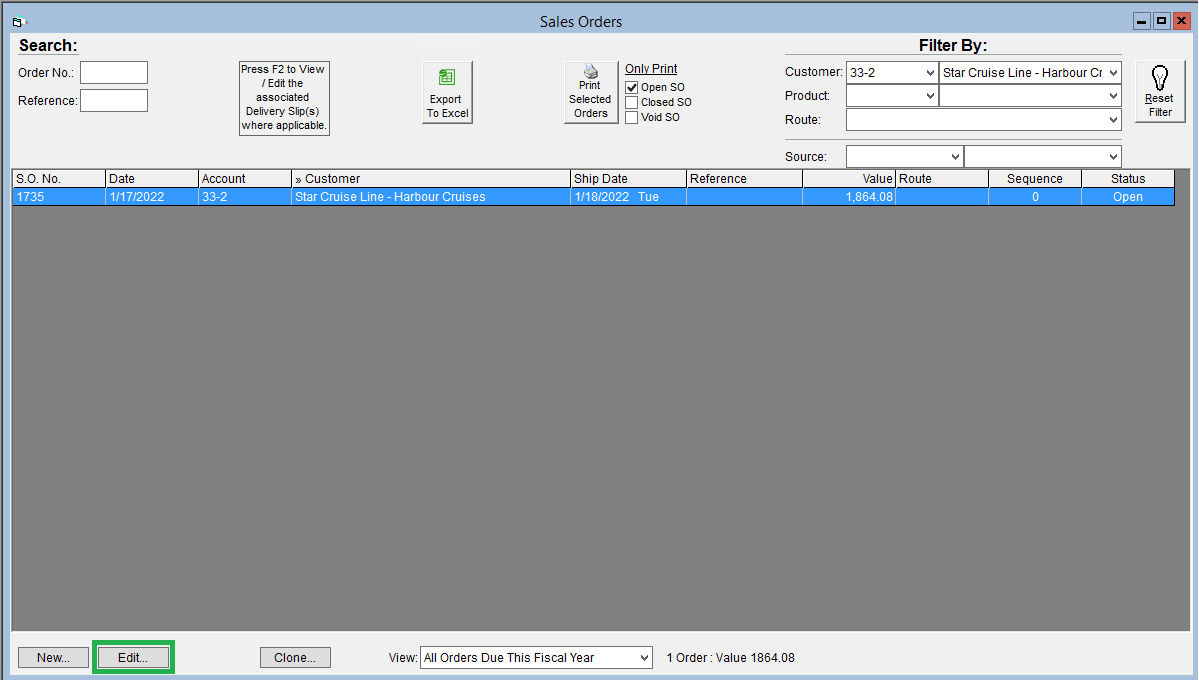This screenshot has height=680, width=1199.
Task: Sort by Reference column header
Action: tap(745, 179)
